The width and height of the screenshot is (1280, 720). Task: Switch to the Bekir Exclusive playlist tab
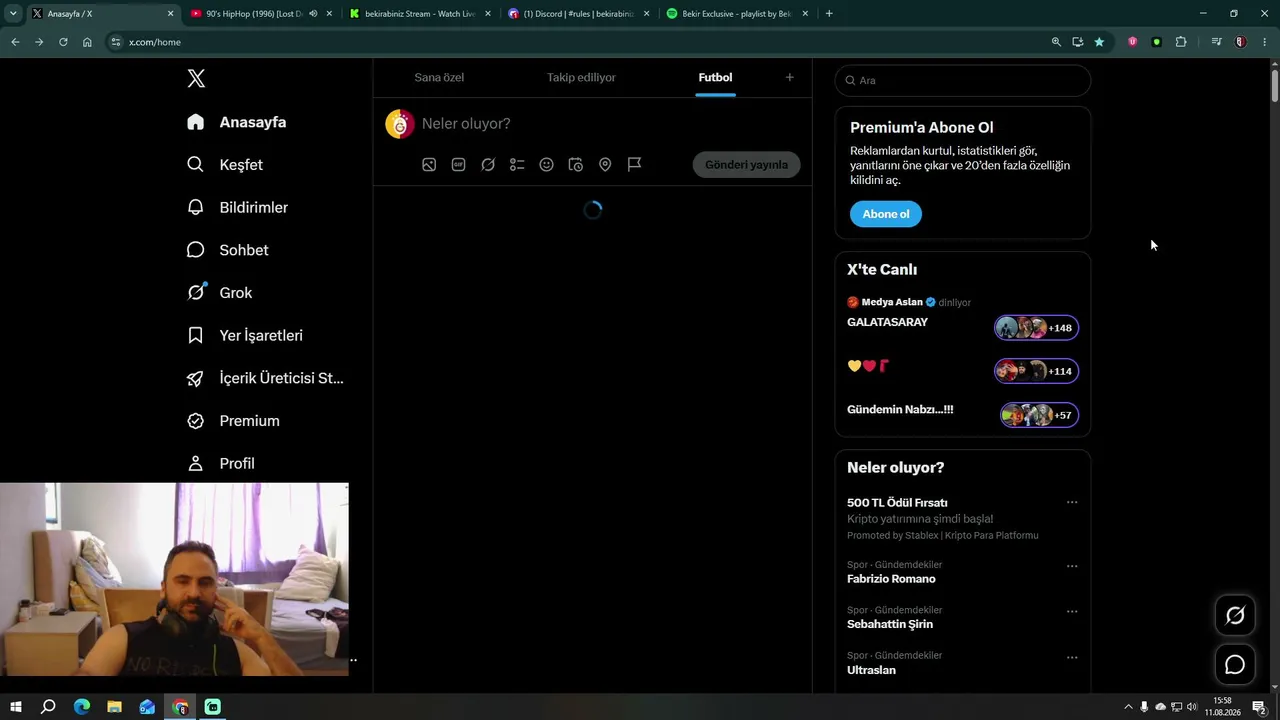tap(737, 14)
